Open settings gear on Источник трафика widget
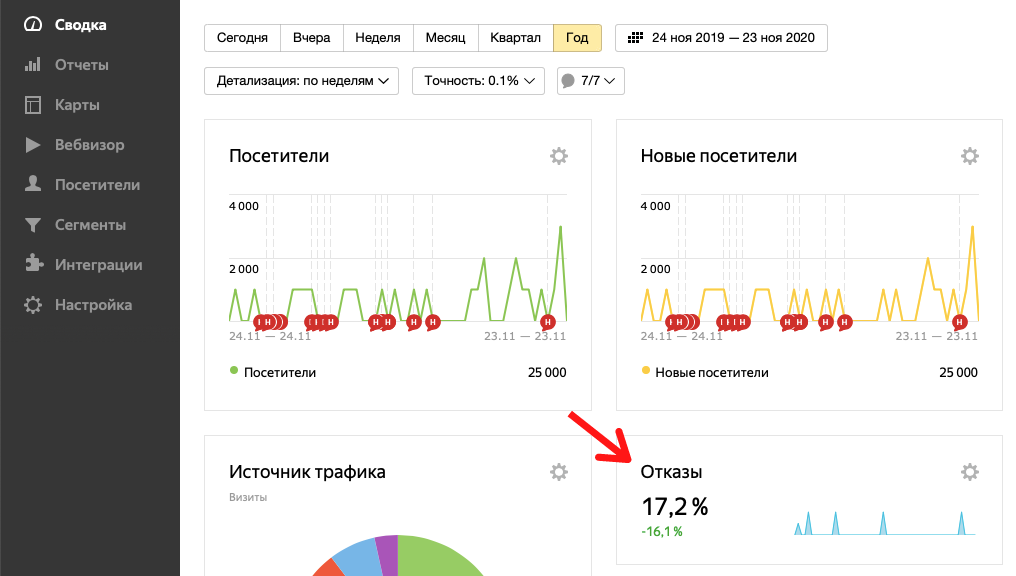The height and width of the screenshot is (576, 1016). [x=558, y=471]
